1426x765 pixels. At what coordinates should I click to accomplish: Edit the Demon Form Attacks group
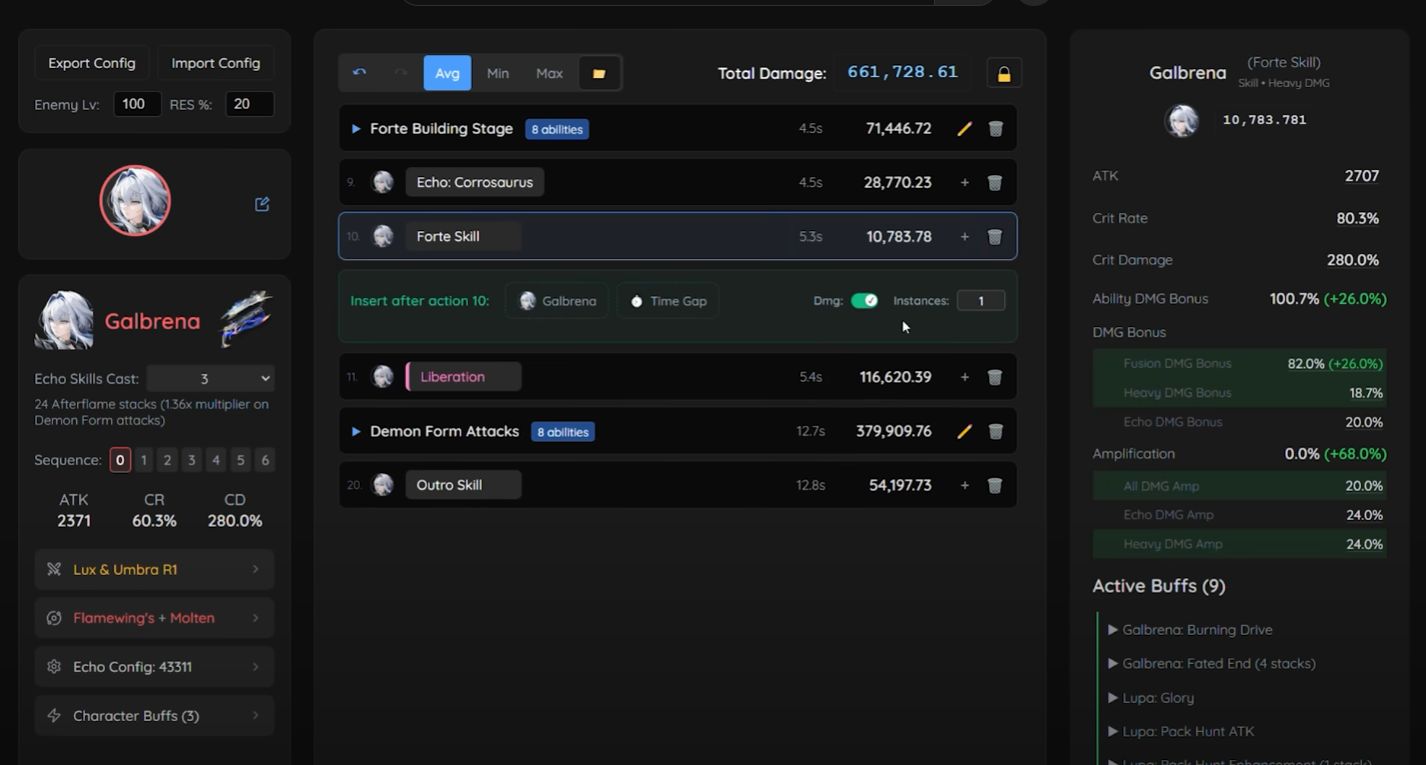pyautogui.click(x=964, y=432)
